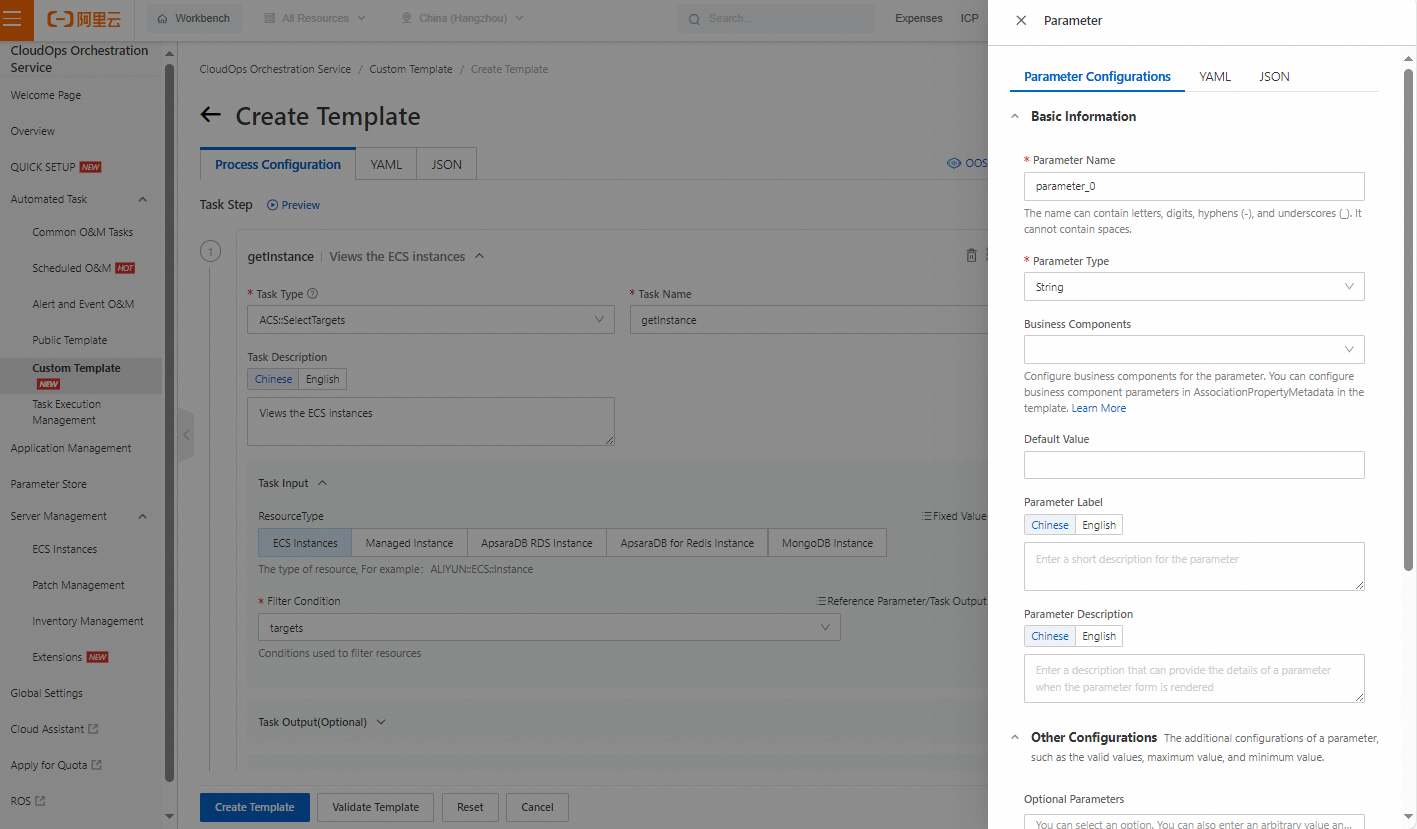Switch to the template YAML tab

click(386, 164)
